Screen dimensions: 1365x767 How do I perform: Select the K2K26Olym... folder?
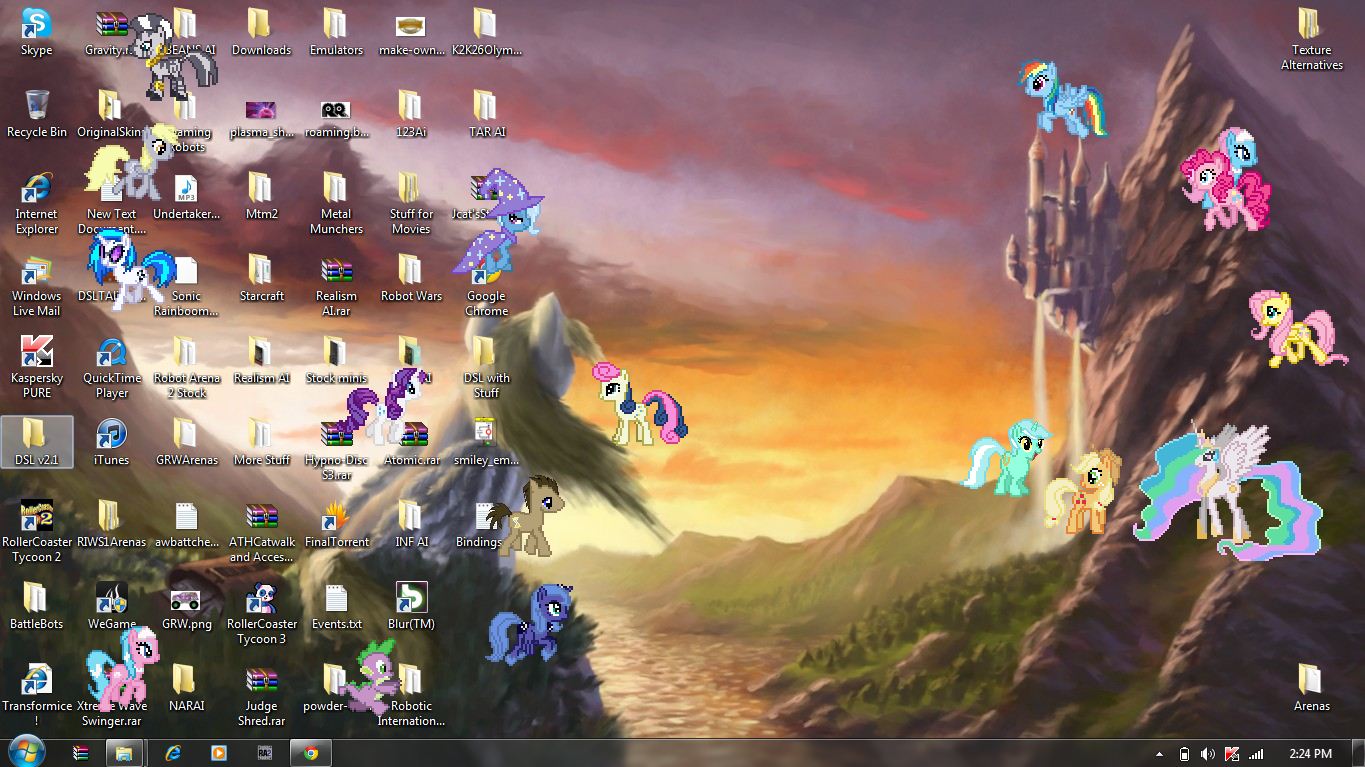pos(486,32)
